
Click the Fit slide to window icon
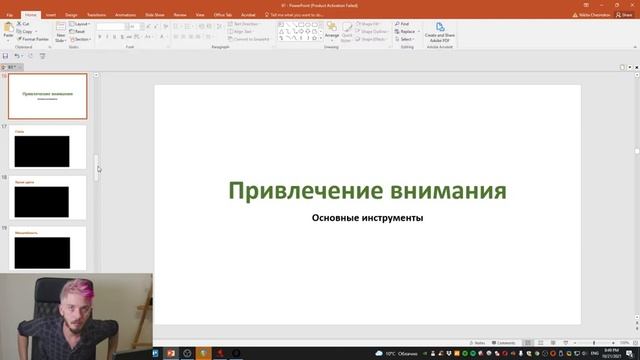[x=635, y=343]
